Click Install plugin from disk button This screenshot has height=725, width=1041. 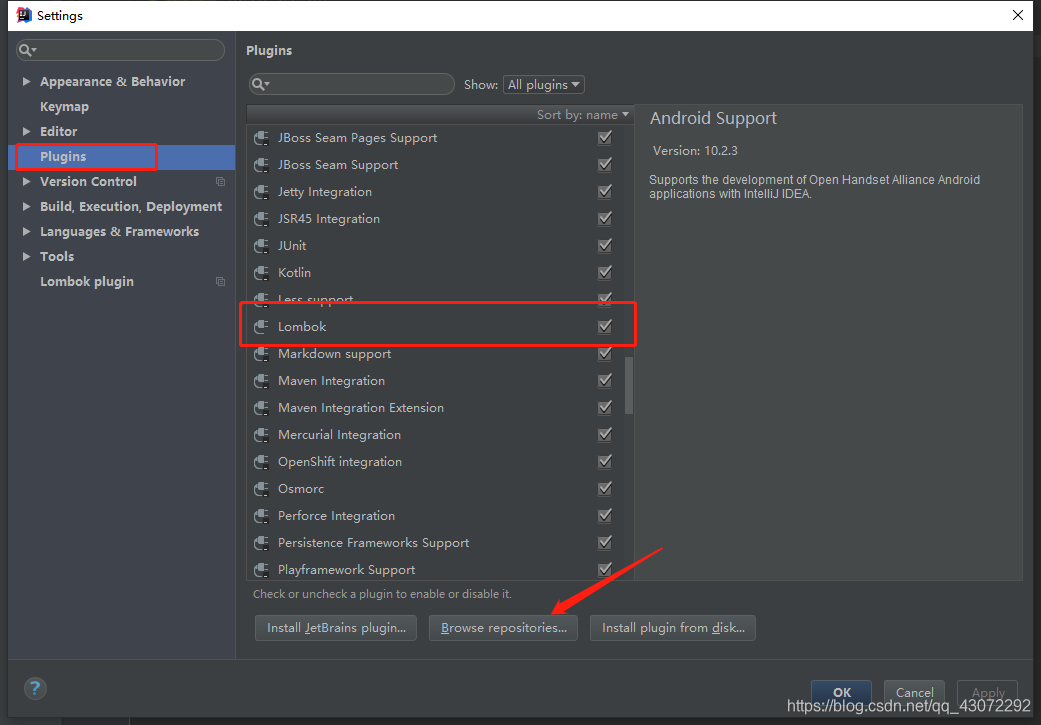pos(673,628)
